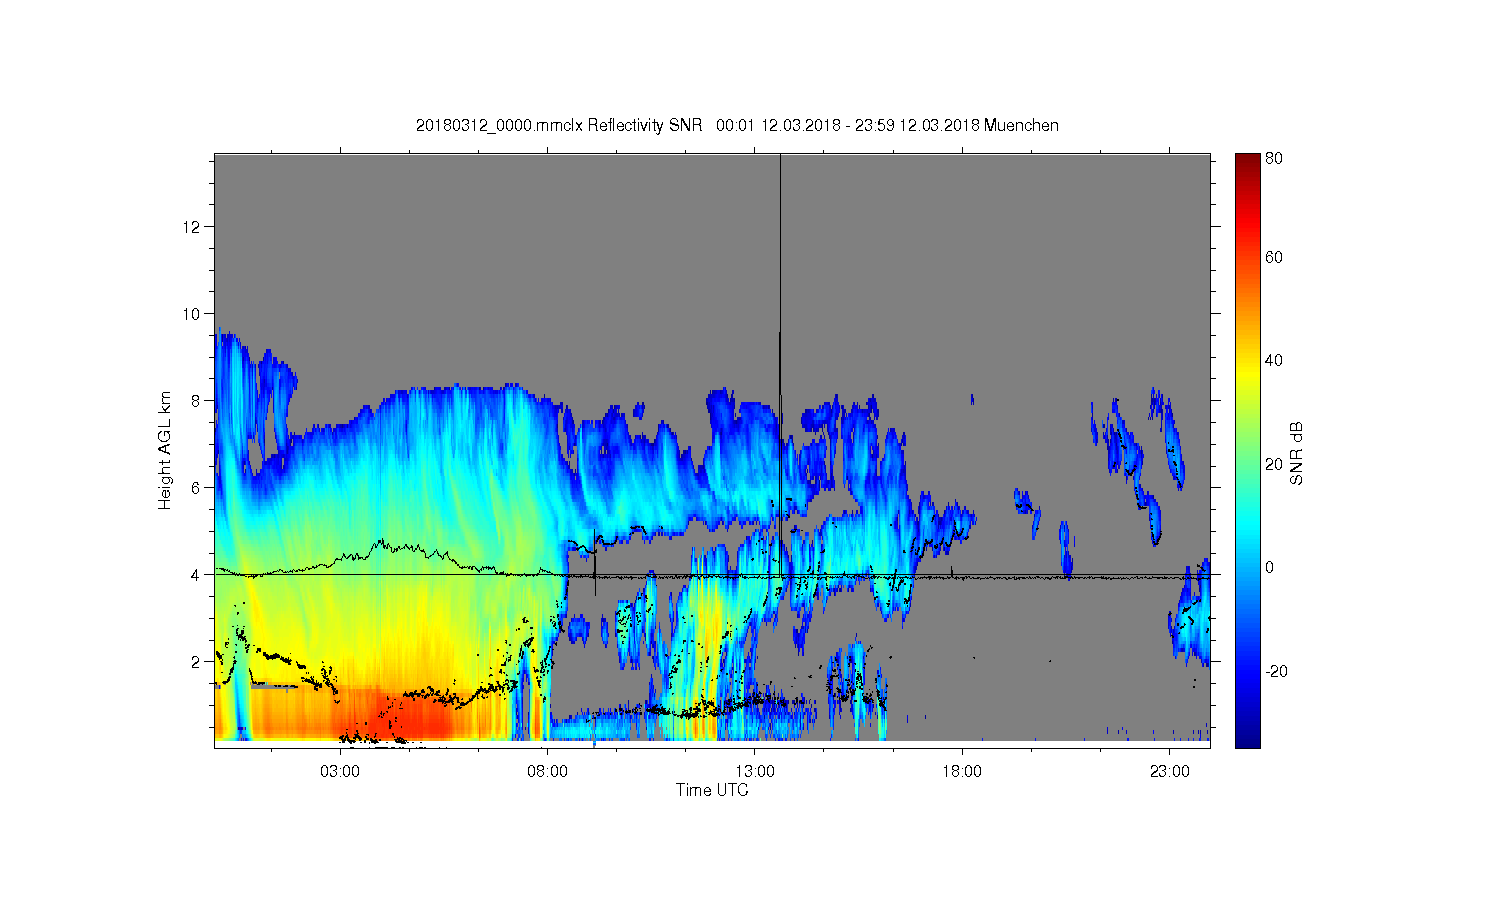Click the dark blue bottom of the colorbar
Screen dimensions: 1500x900
point(1247,735)
